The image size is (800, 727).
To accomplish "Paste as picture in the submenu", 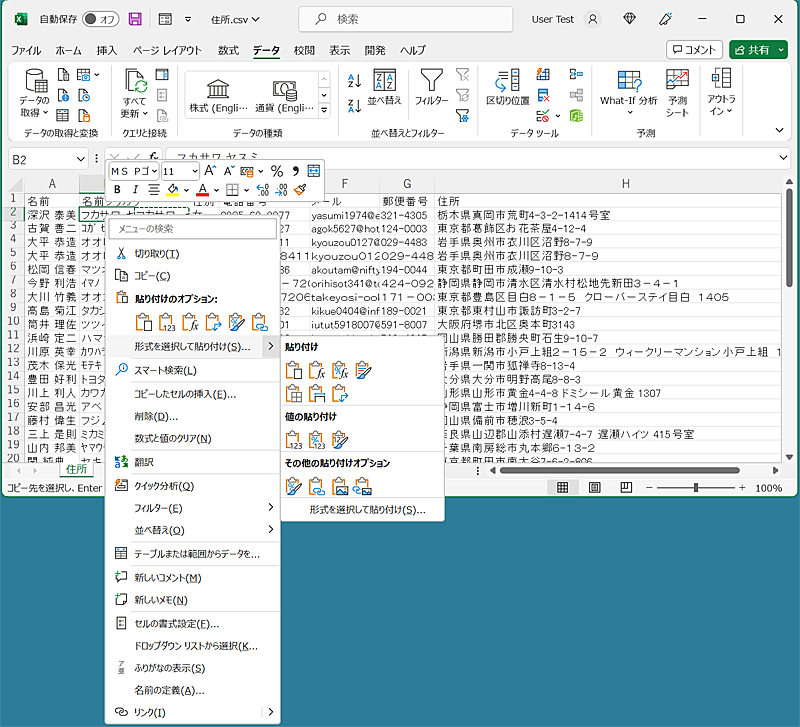I will [x=339, y=486].
